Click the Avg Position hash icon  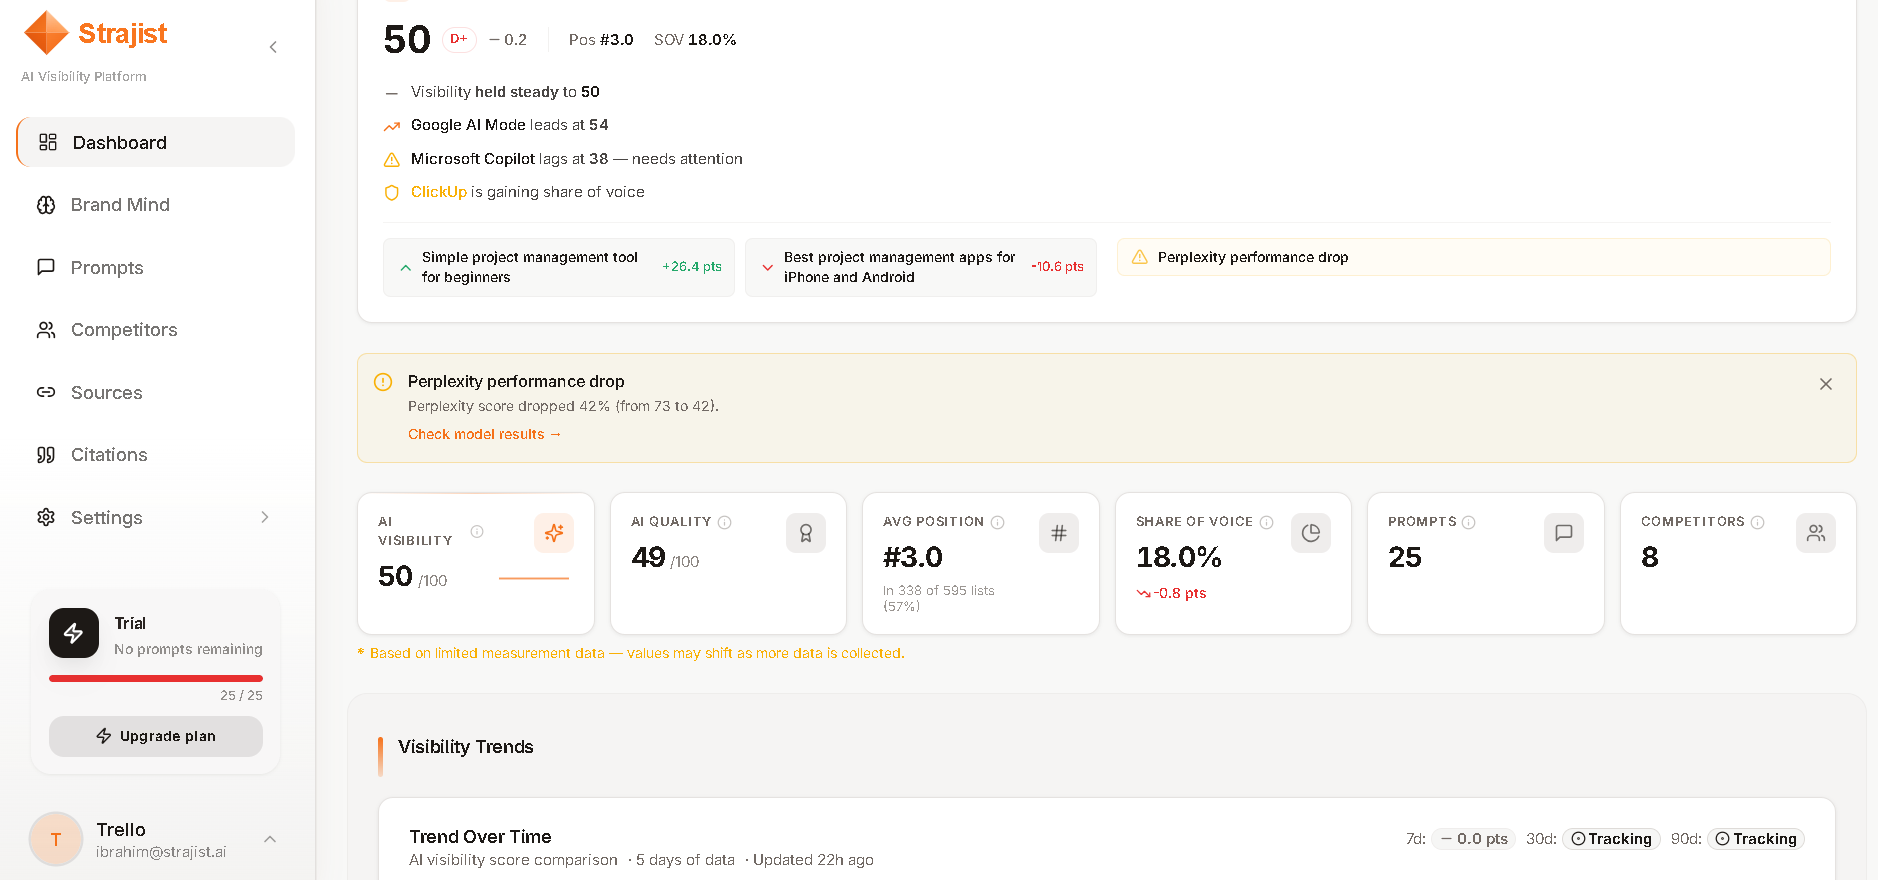(1059, 533)
